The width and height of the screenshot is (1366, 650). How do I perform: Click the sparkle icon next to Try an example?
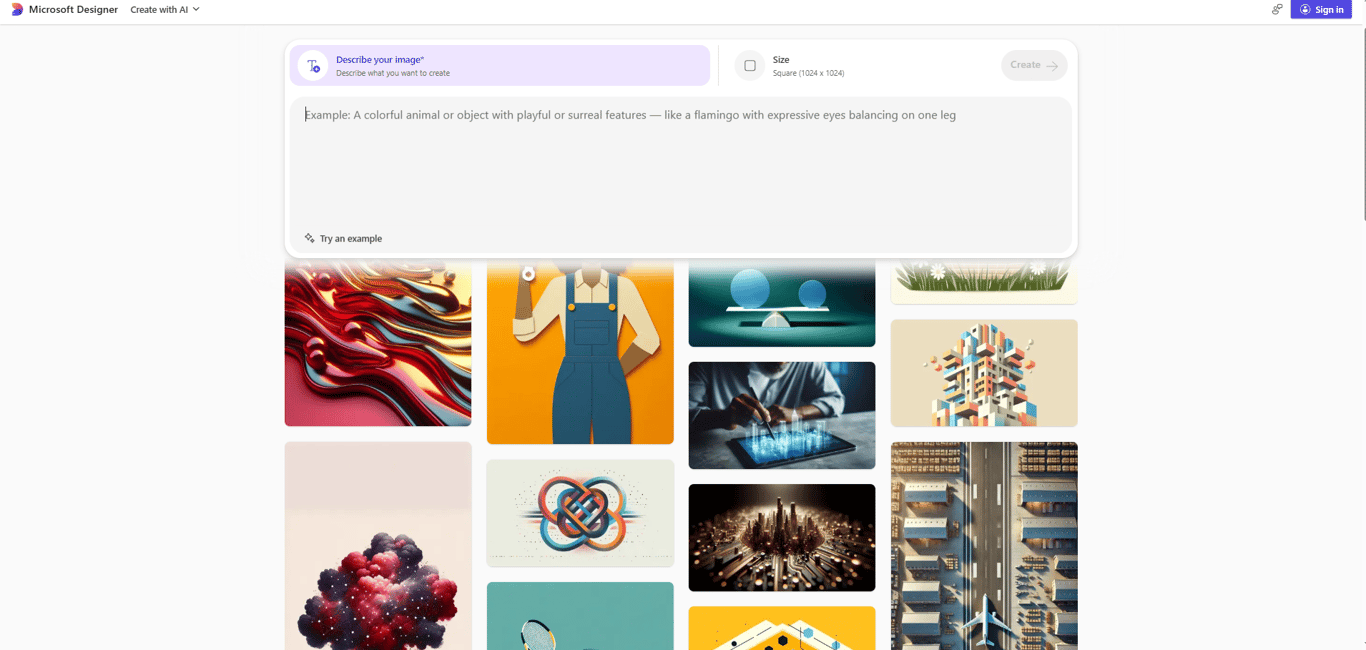pyautogui.click(x=309, y=239)
